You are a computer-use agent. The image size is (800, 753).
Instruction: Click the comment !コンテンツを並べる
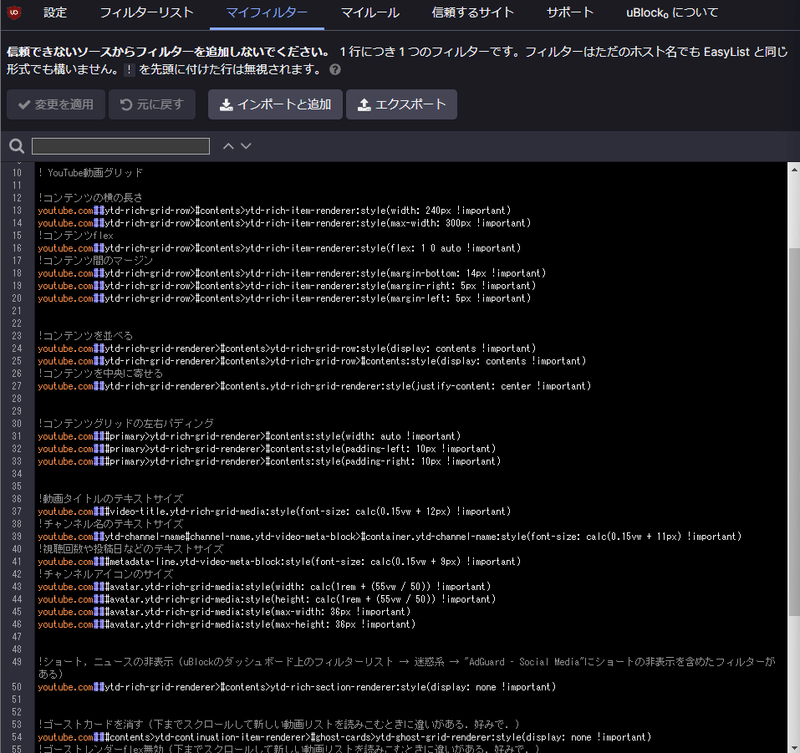tap(85, 336)
